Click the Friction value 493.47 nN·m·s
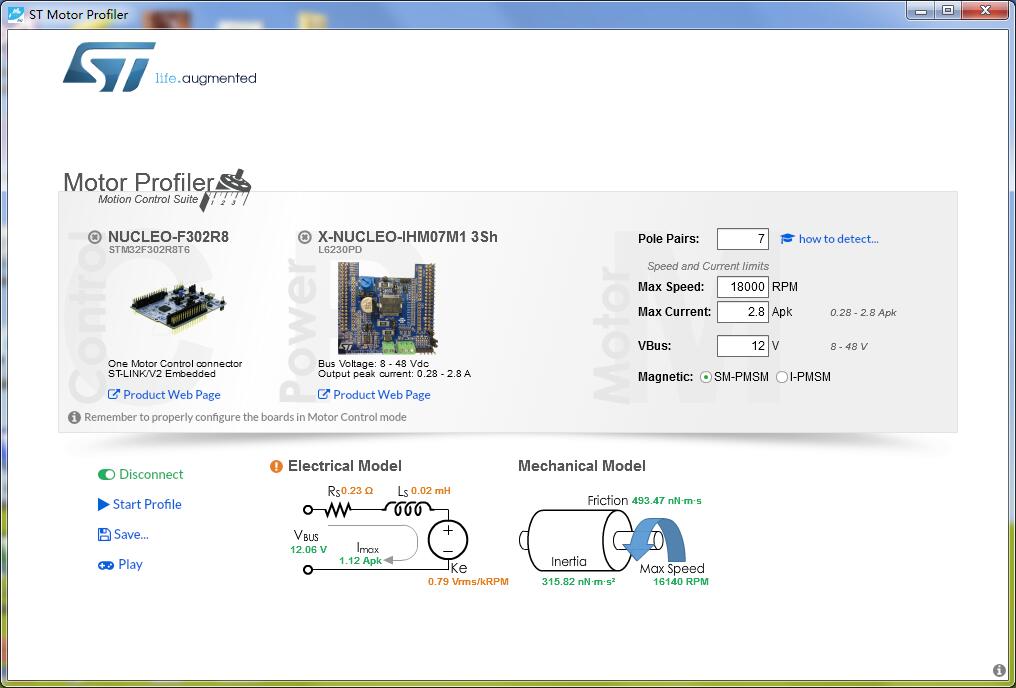 click(667, 501)
